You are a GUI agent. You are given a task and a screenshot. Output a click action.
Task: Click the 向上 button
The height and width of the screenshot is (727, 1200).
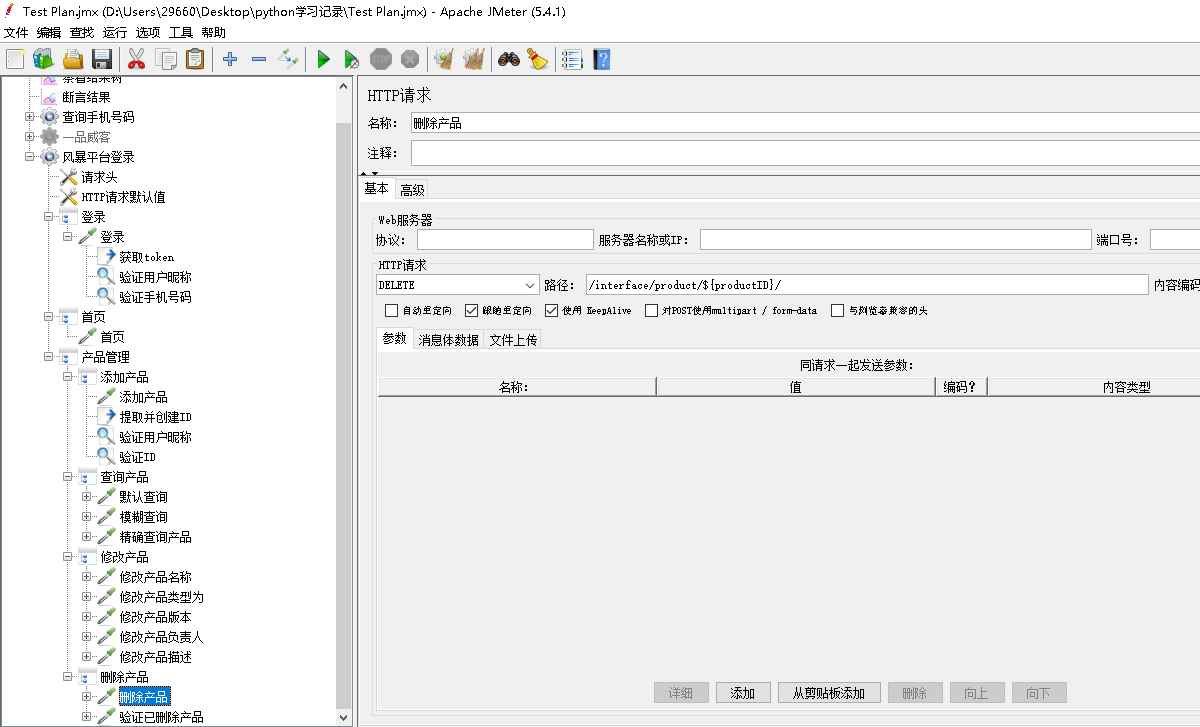click(977, 693)
